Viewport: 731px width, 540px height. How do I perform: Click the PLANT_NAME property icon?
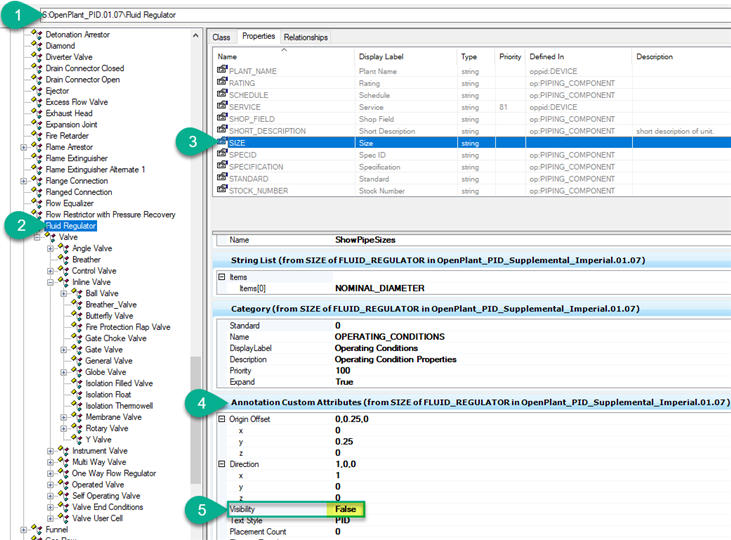click(222, 70)
